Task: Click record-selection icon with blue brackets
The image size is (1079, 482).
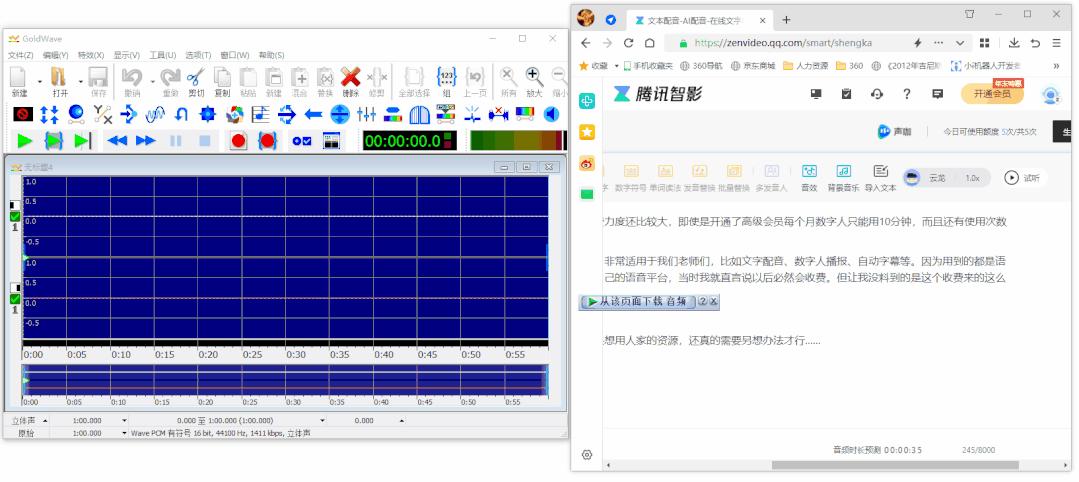Action: 267,141
